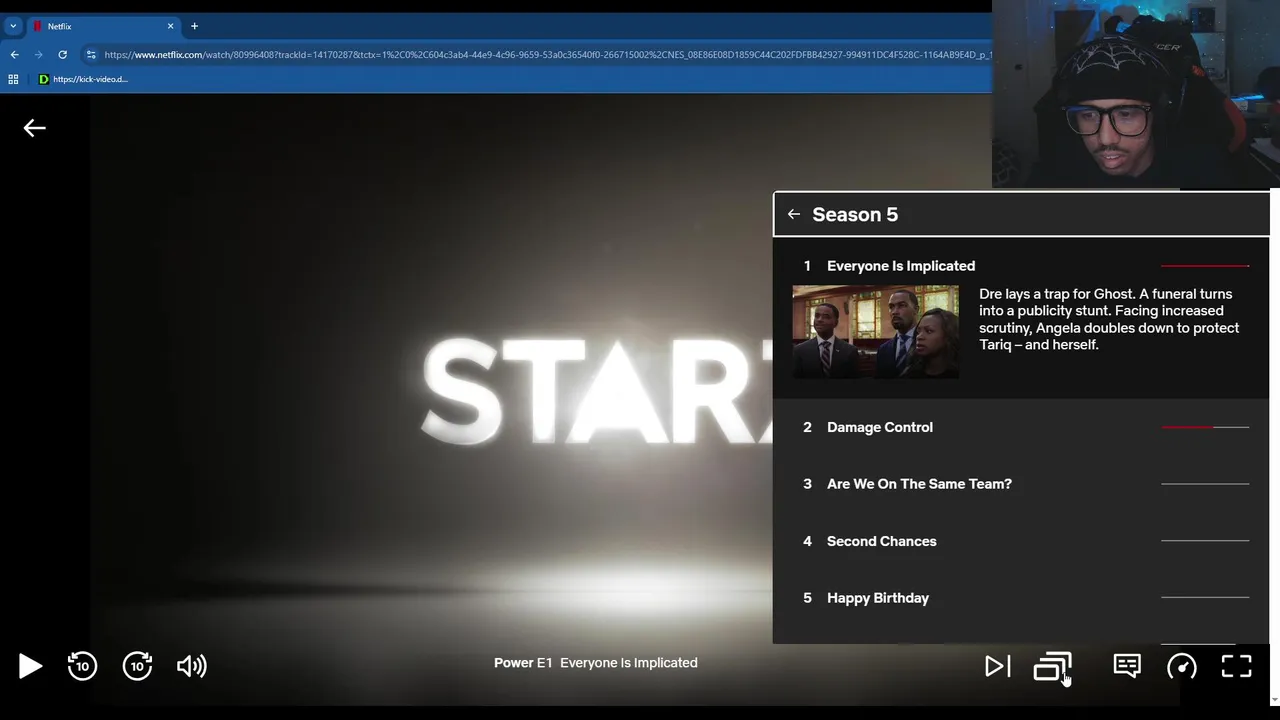Switch to the Netflix tab

[x=102, y=26]
